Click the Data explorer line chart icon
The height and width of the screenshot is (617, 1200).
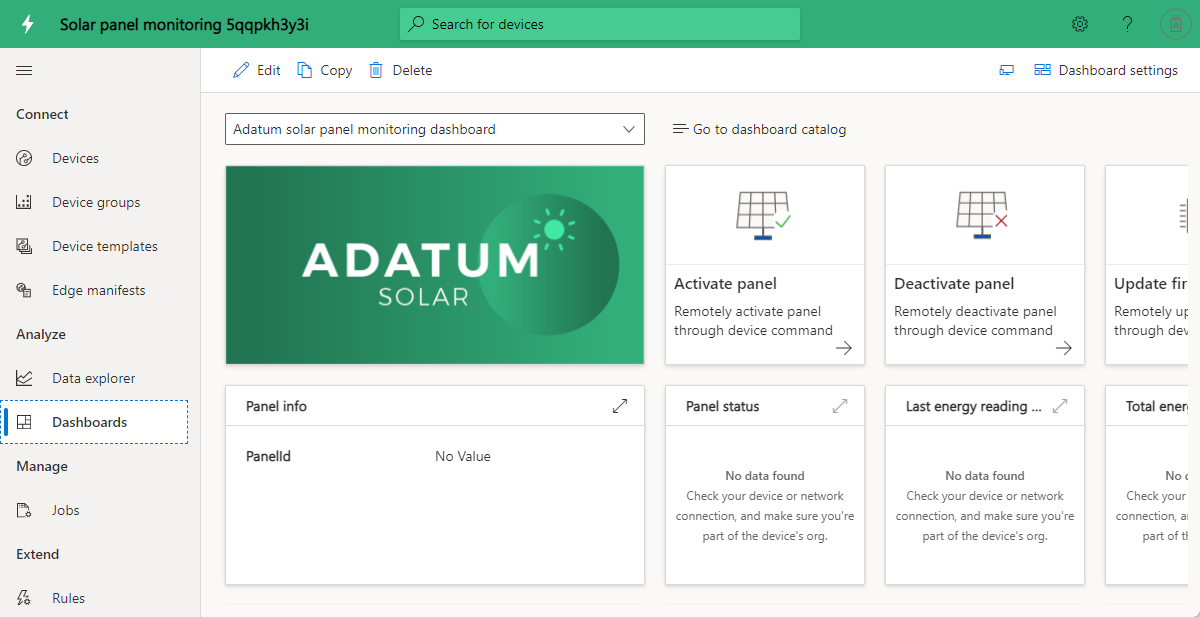(x=24, y=378)
